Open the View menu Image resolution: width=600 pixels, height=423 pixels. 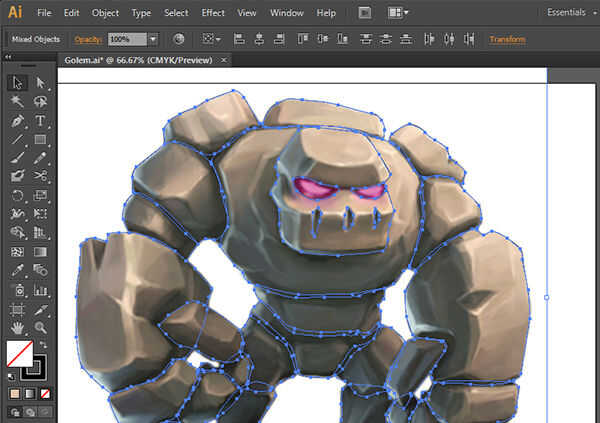(x=247, y=13)
